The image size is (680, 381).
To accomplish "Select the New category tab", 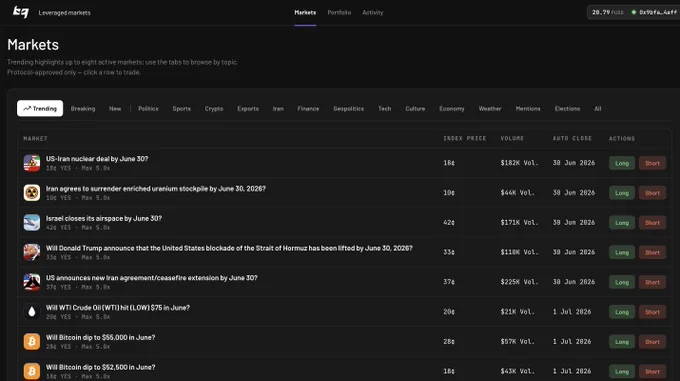I will 115,108.
